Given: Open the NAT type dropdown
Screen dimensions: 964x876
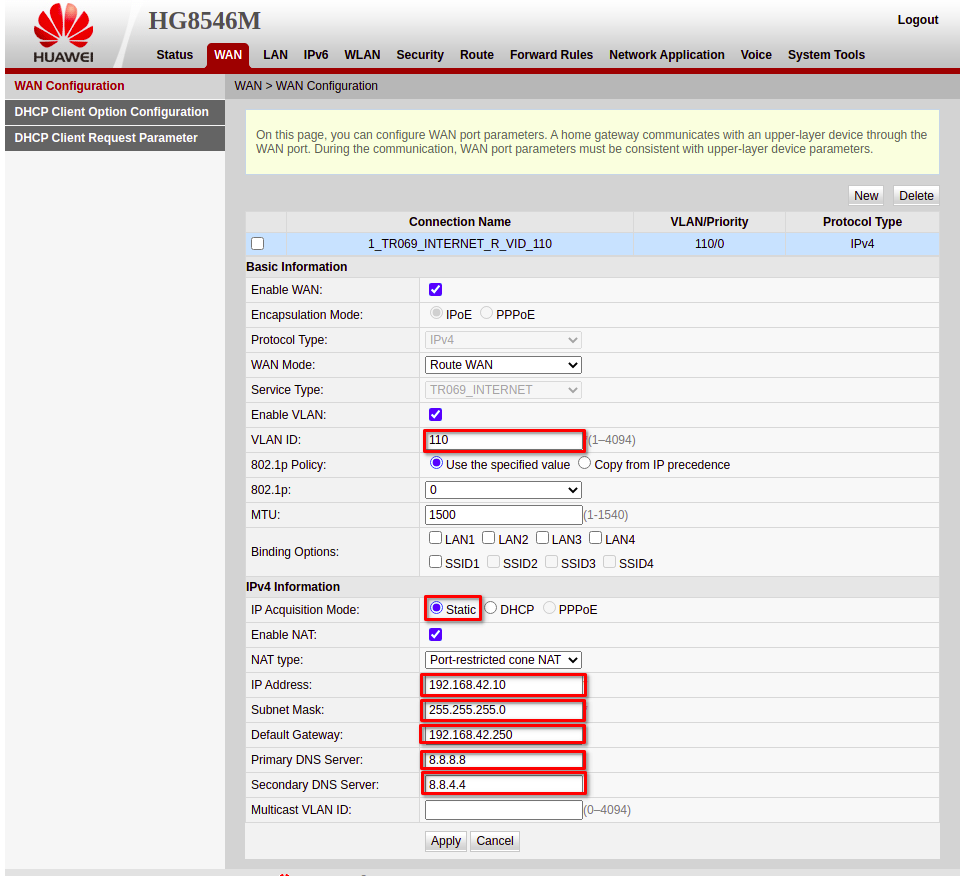Looking at the screenshot, I should pyautogui.click(x=503, y=660).
